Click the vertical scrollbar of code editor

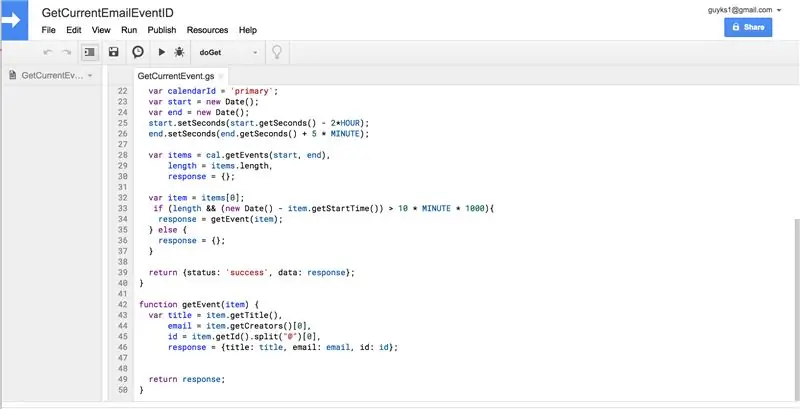coord(796,310)
